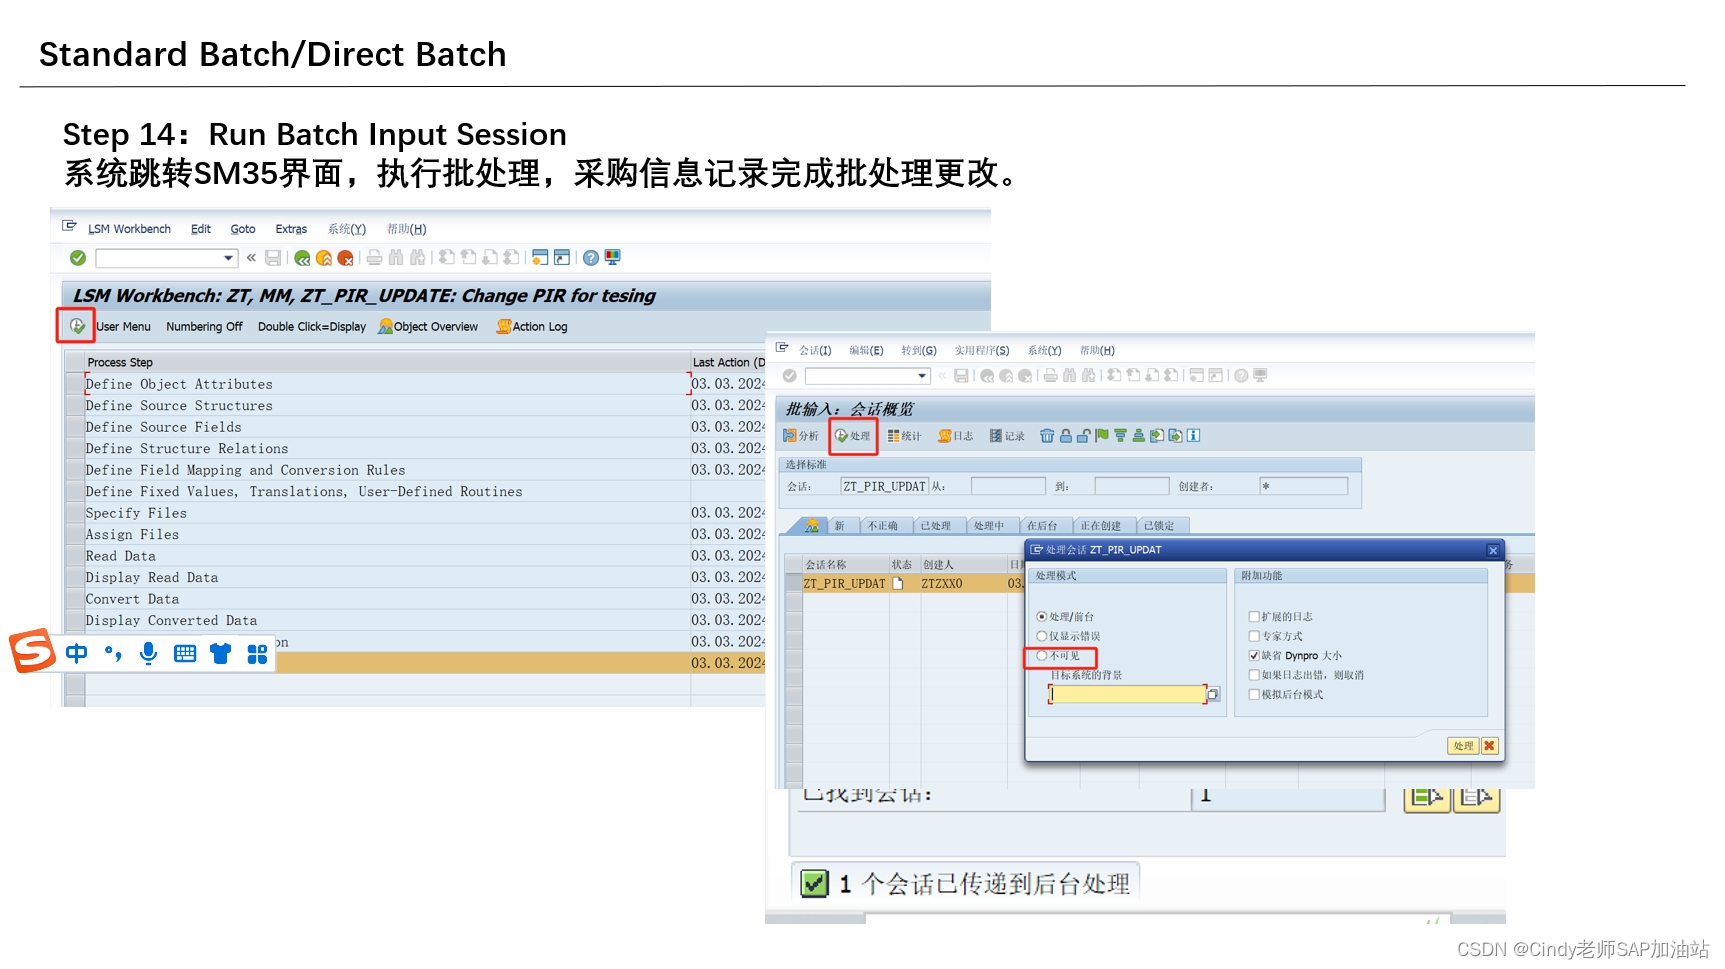Click the highlighted 处理 process icon in SM35 toolbar
This screenshot has height=969, width=1725.
(x=851, y=435)
